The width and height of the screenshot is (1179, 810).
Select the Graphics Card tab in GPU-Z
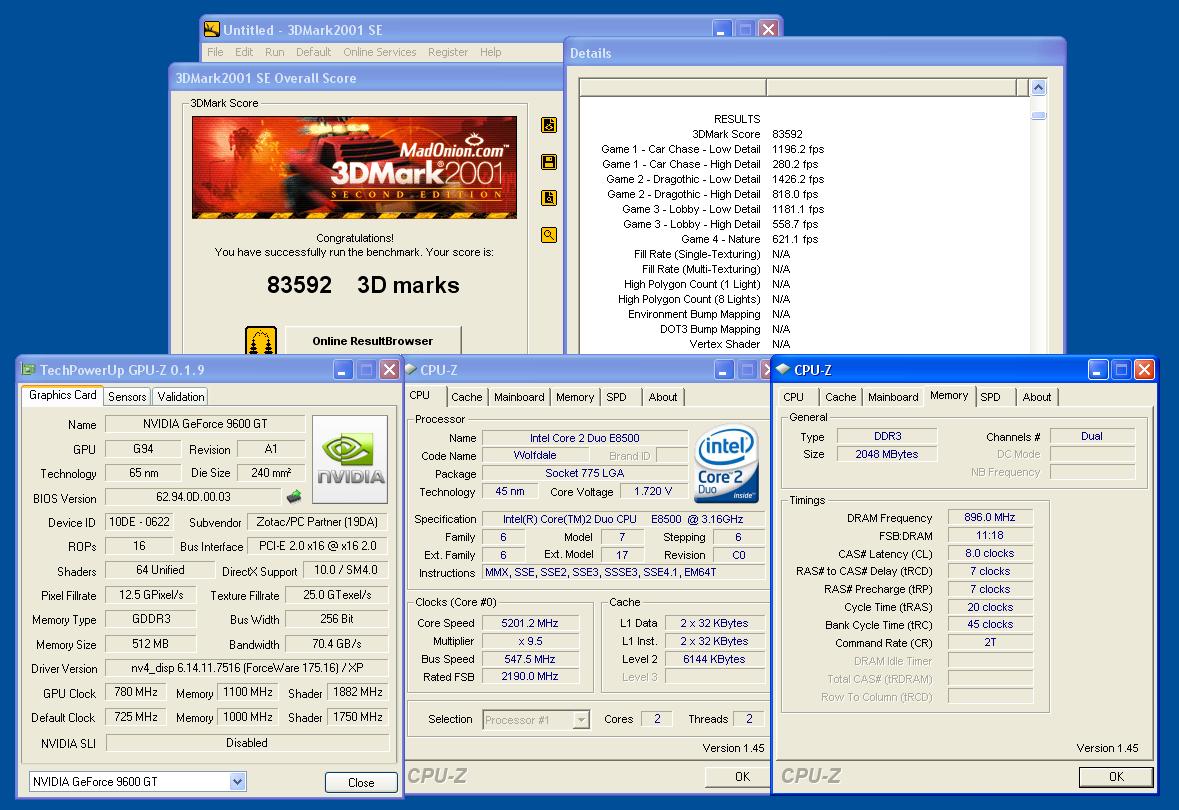coord(62,395)
